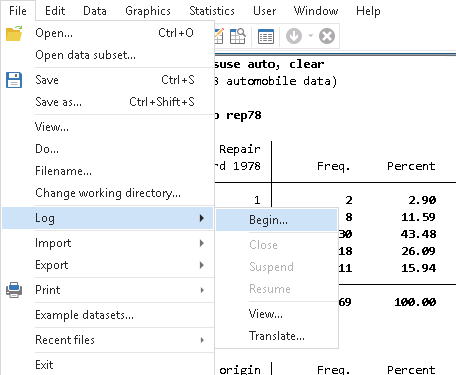This screenshot has height=375, width=456.
Task: Click the 'Freq.' header in rep78 table
Action: pos(334,166)
